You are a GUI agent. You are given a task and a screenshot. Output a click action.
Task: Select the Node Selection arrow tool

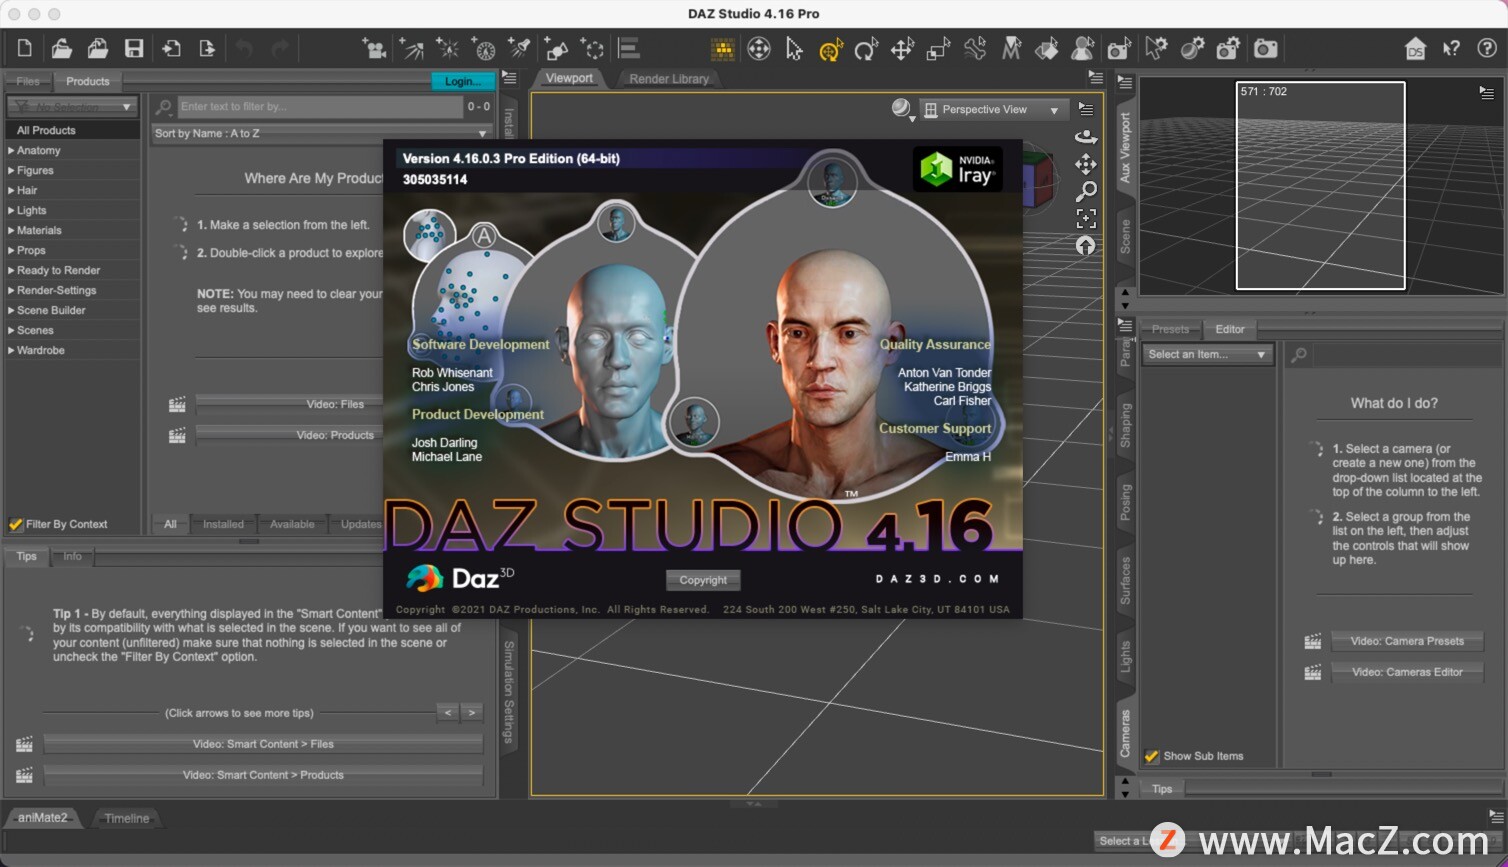pos(794,48)
